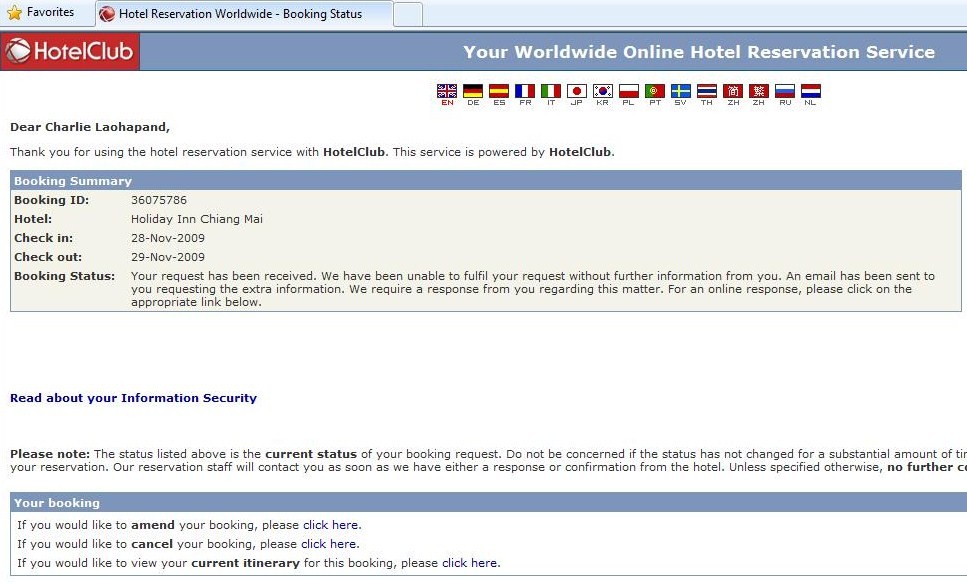The height and width of the screenshot is (583, 967).
Task: Click the Check in label
Action: click(x=43, y=238)
